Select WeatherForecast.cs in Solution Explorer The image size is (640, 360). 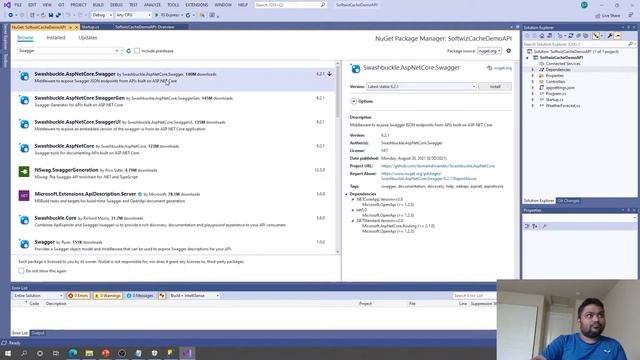click(x=563, y=106)
